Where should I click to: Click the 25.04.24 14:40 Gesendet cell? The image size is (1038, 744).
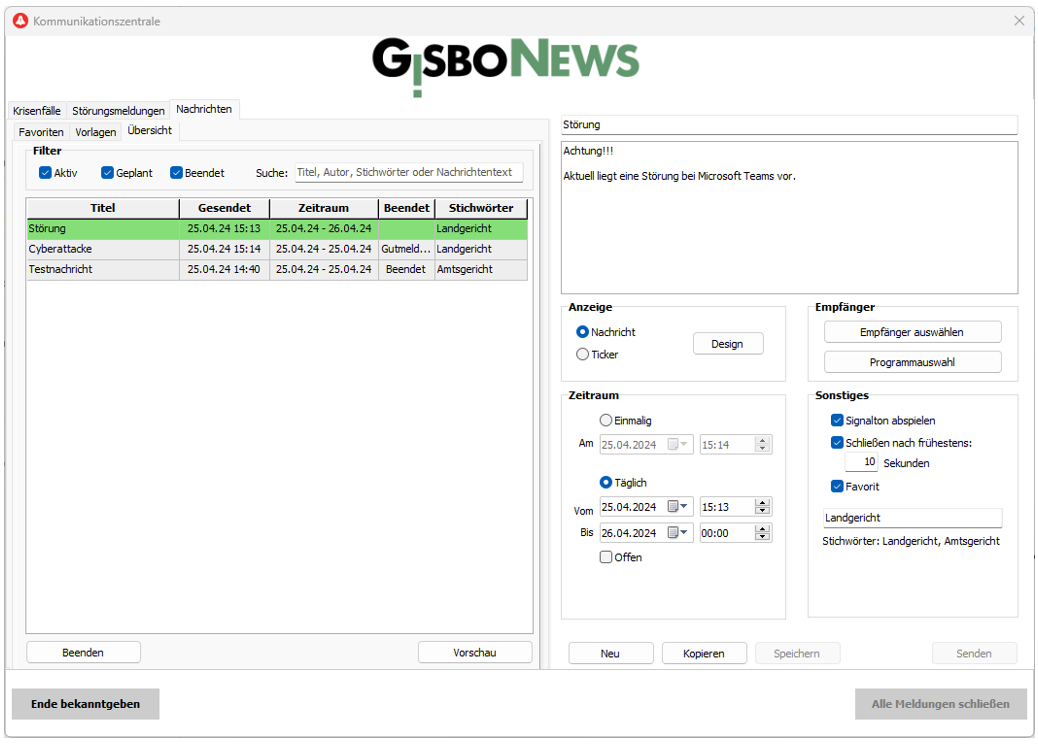coord(224,269)
